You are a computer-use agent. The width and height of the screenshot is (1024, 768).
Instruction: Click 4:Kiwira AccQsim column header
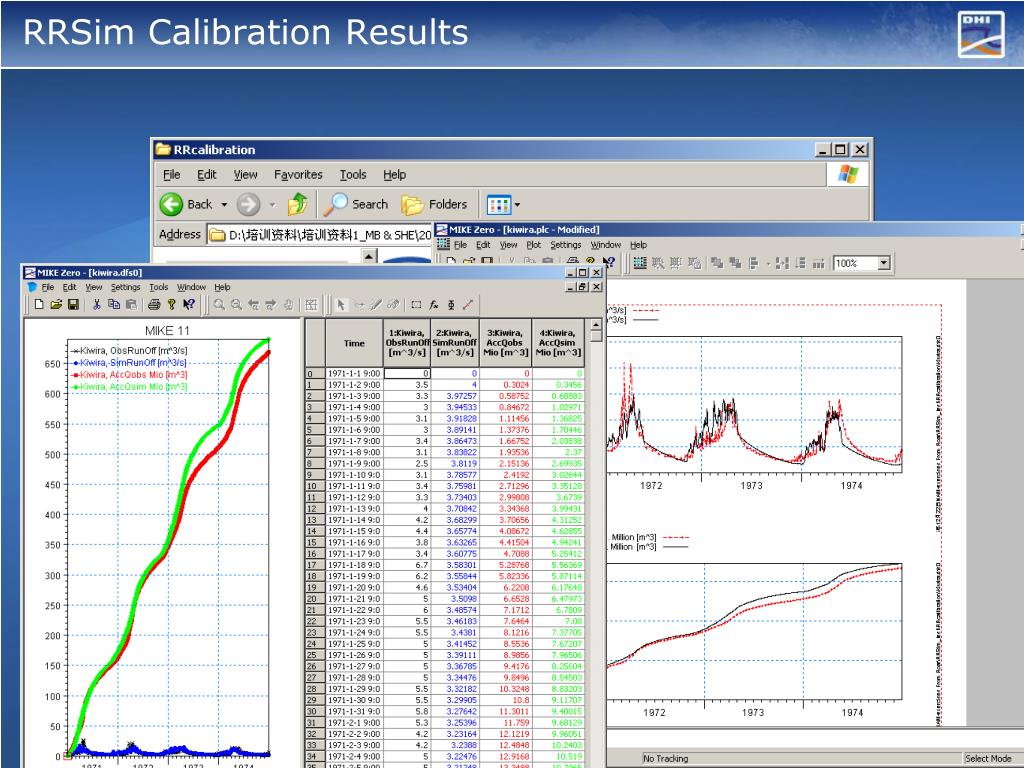point(558,343)
